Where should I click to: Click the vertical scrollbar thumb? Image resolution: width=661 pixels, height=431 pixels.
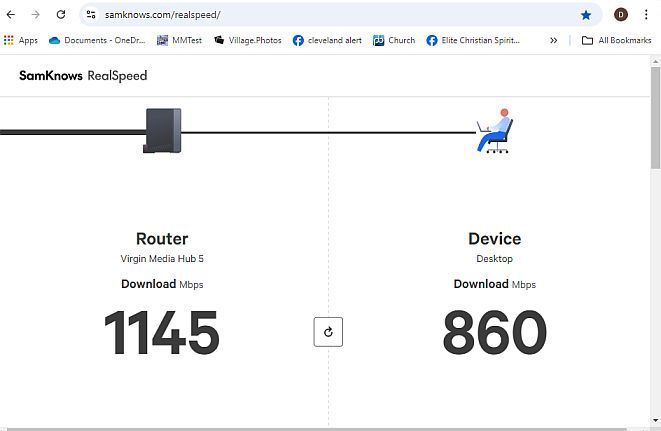(656, 118)
